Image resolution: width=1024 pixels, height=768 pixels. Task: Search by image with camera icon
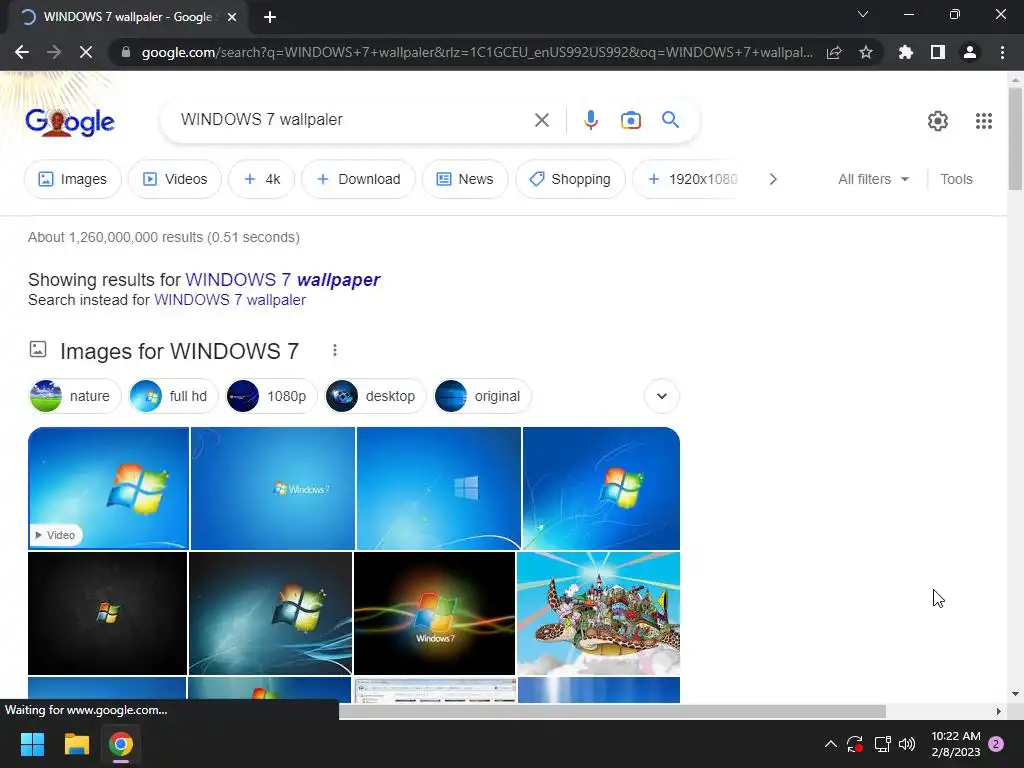pyautogui.click(x=631, y=120)
